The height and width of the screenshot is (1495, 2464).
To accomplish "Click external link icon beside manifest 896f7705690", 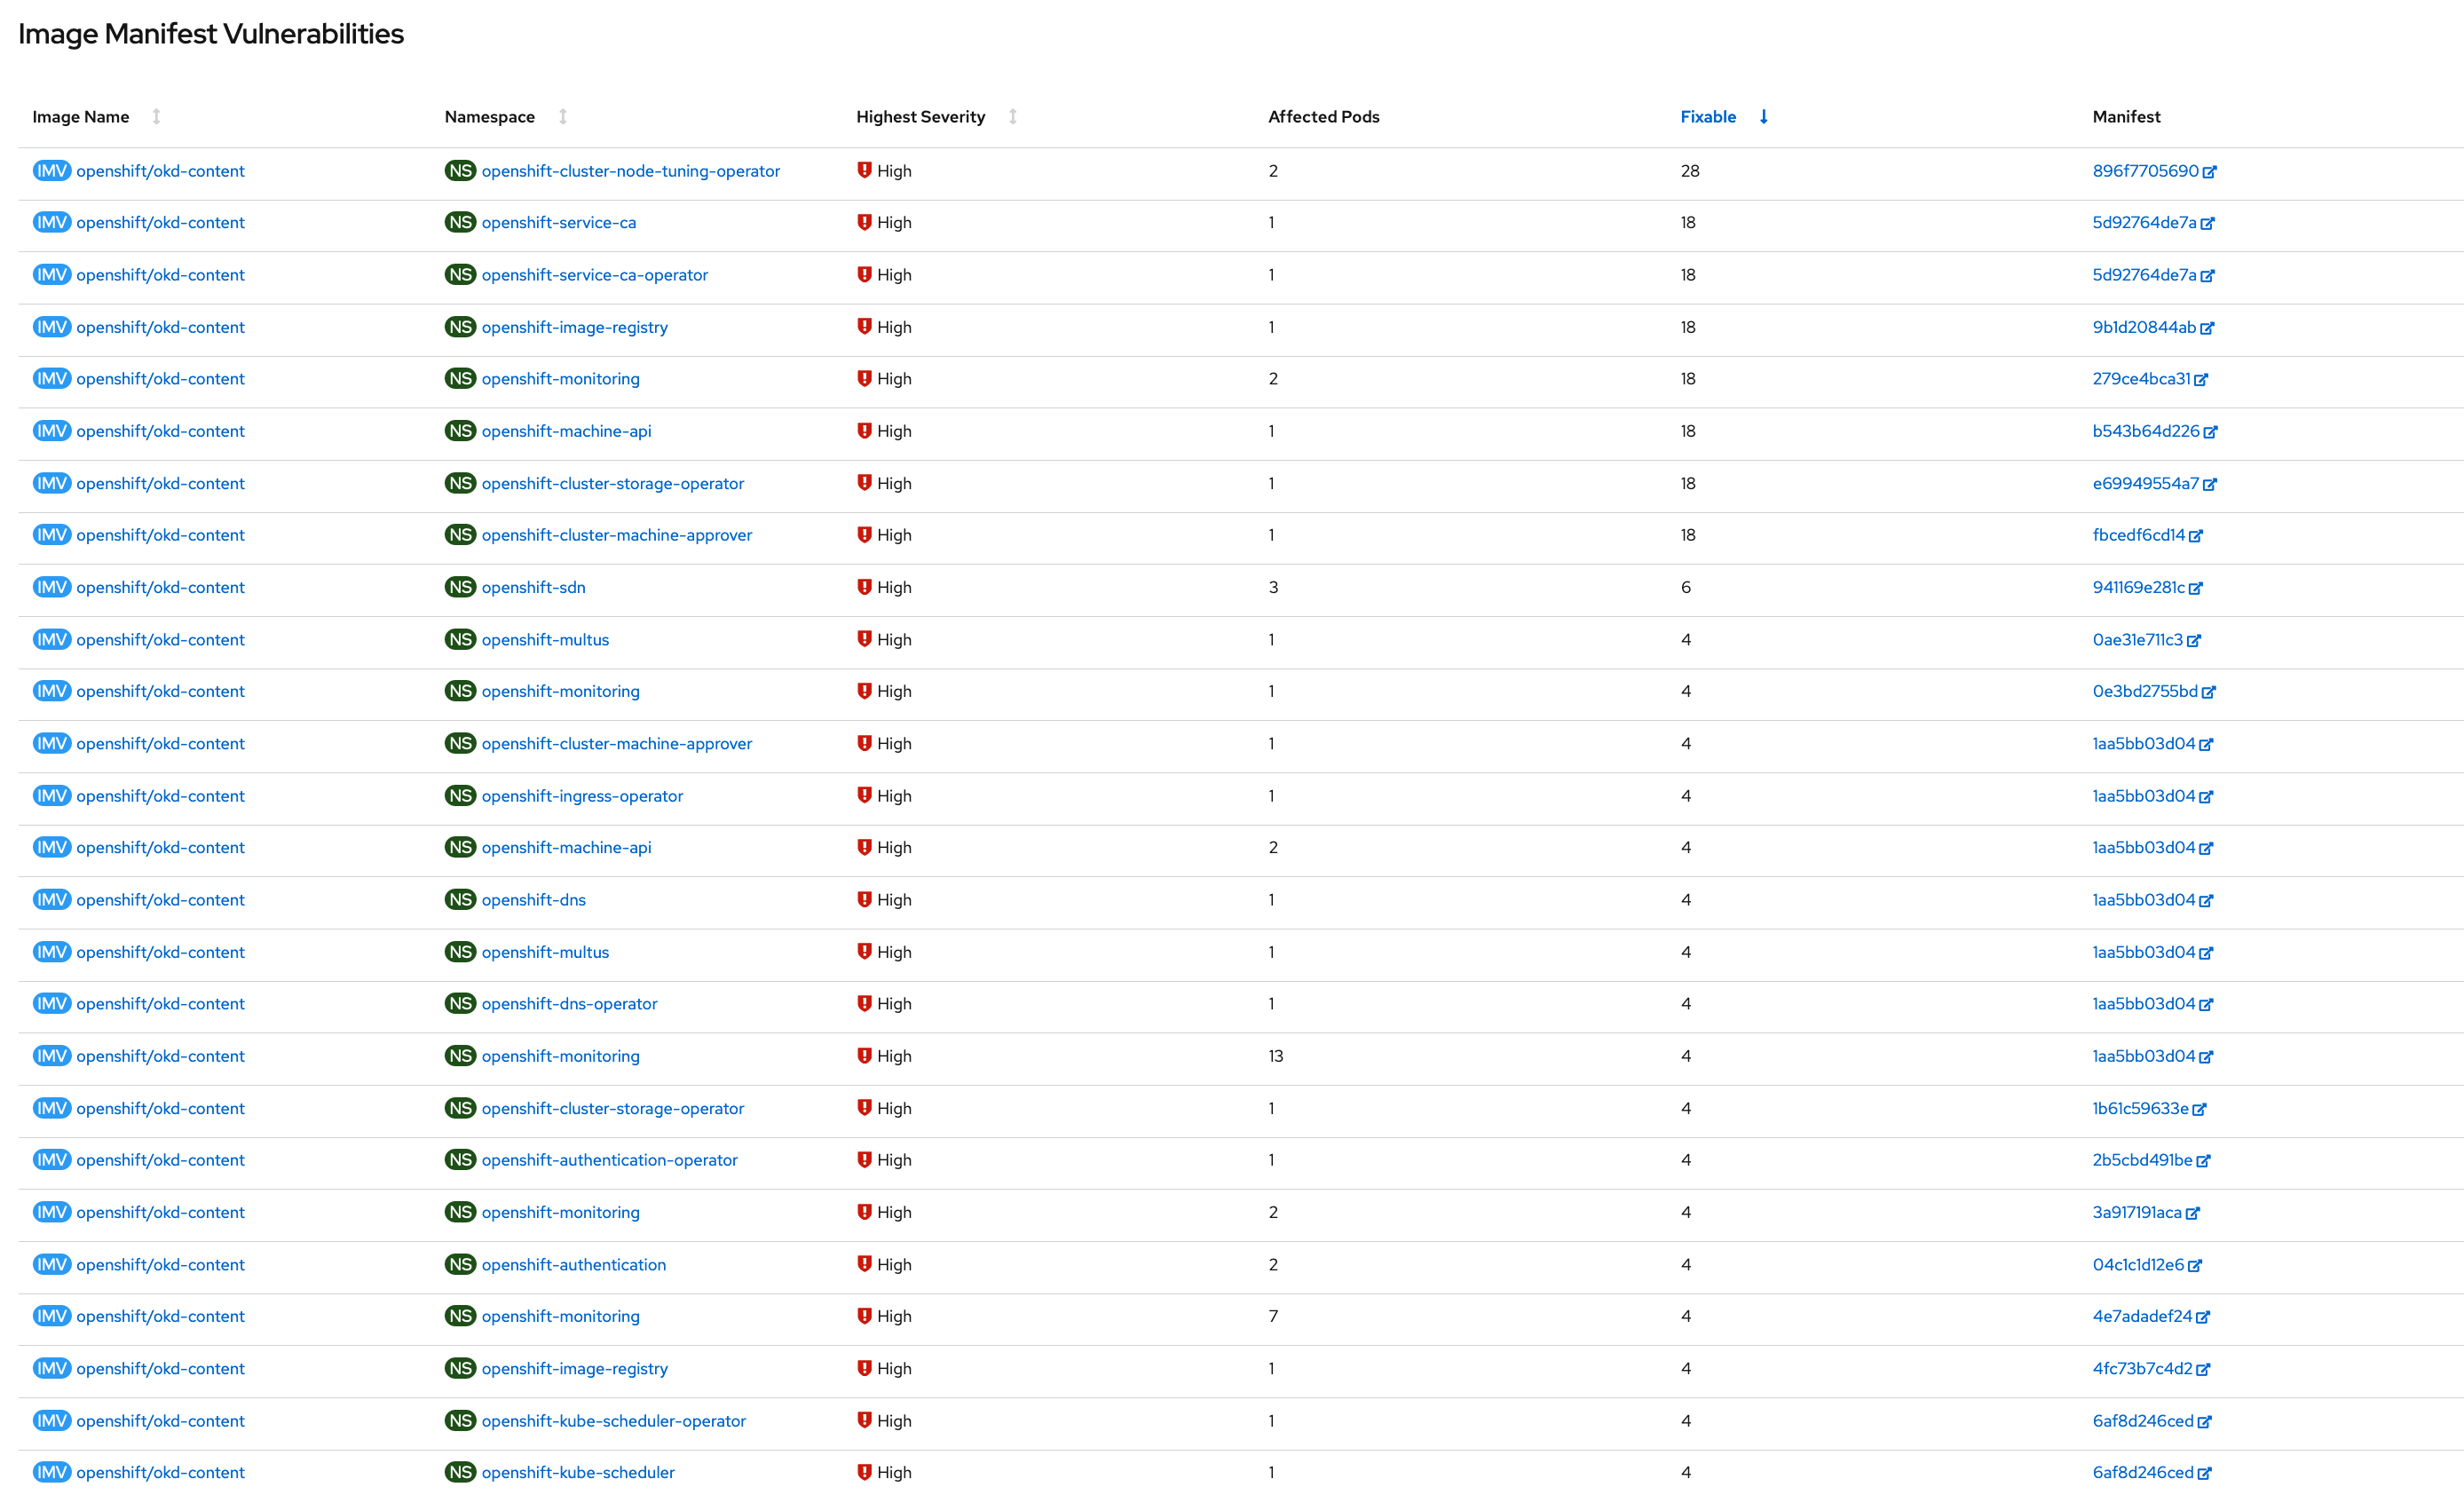I will [2210, 172].
